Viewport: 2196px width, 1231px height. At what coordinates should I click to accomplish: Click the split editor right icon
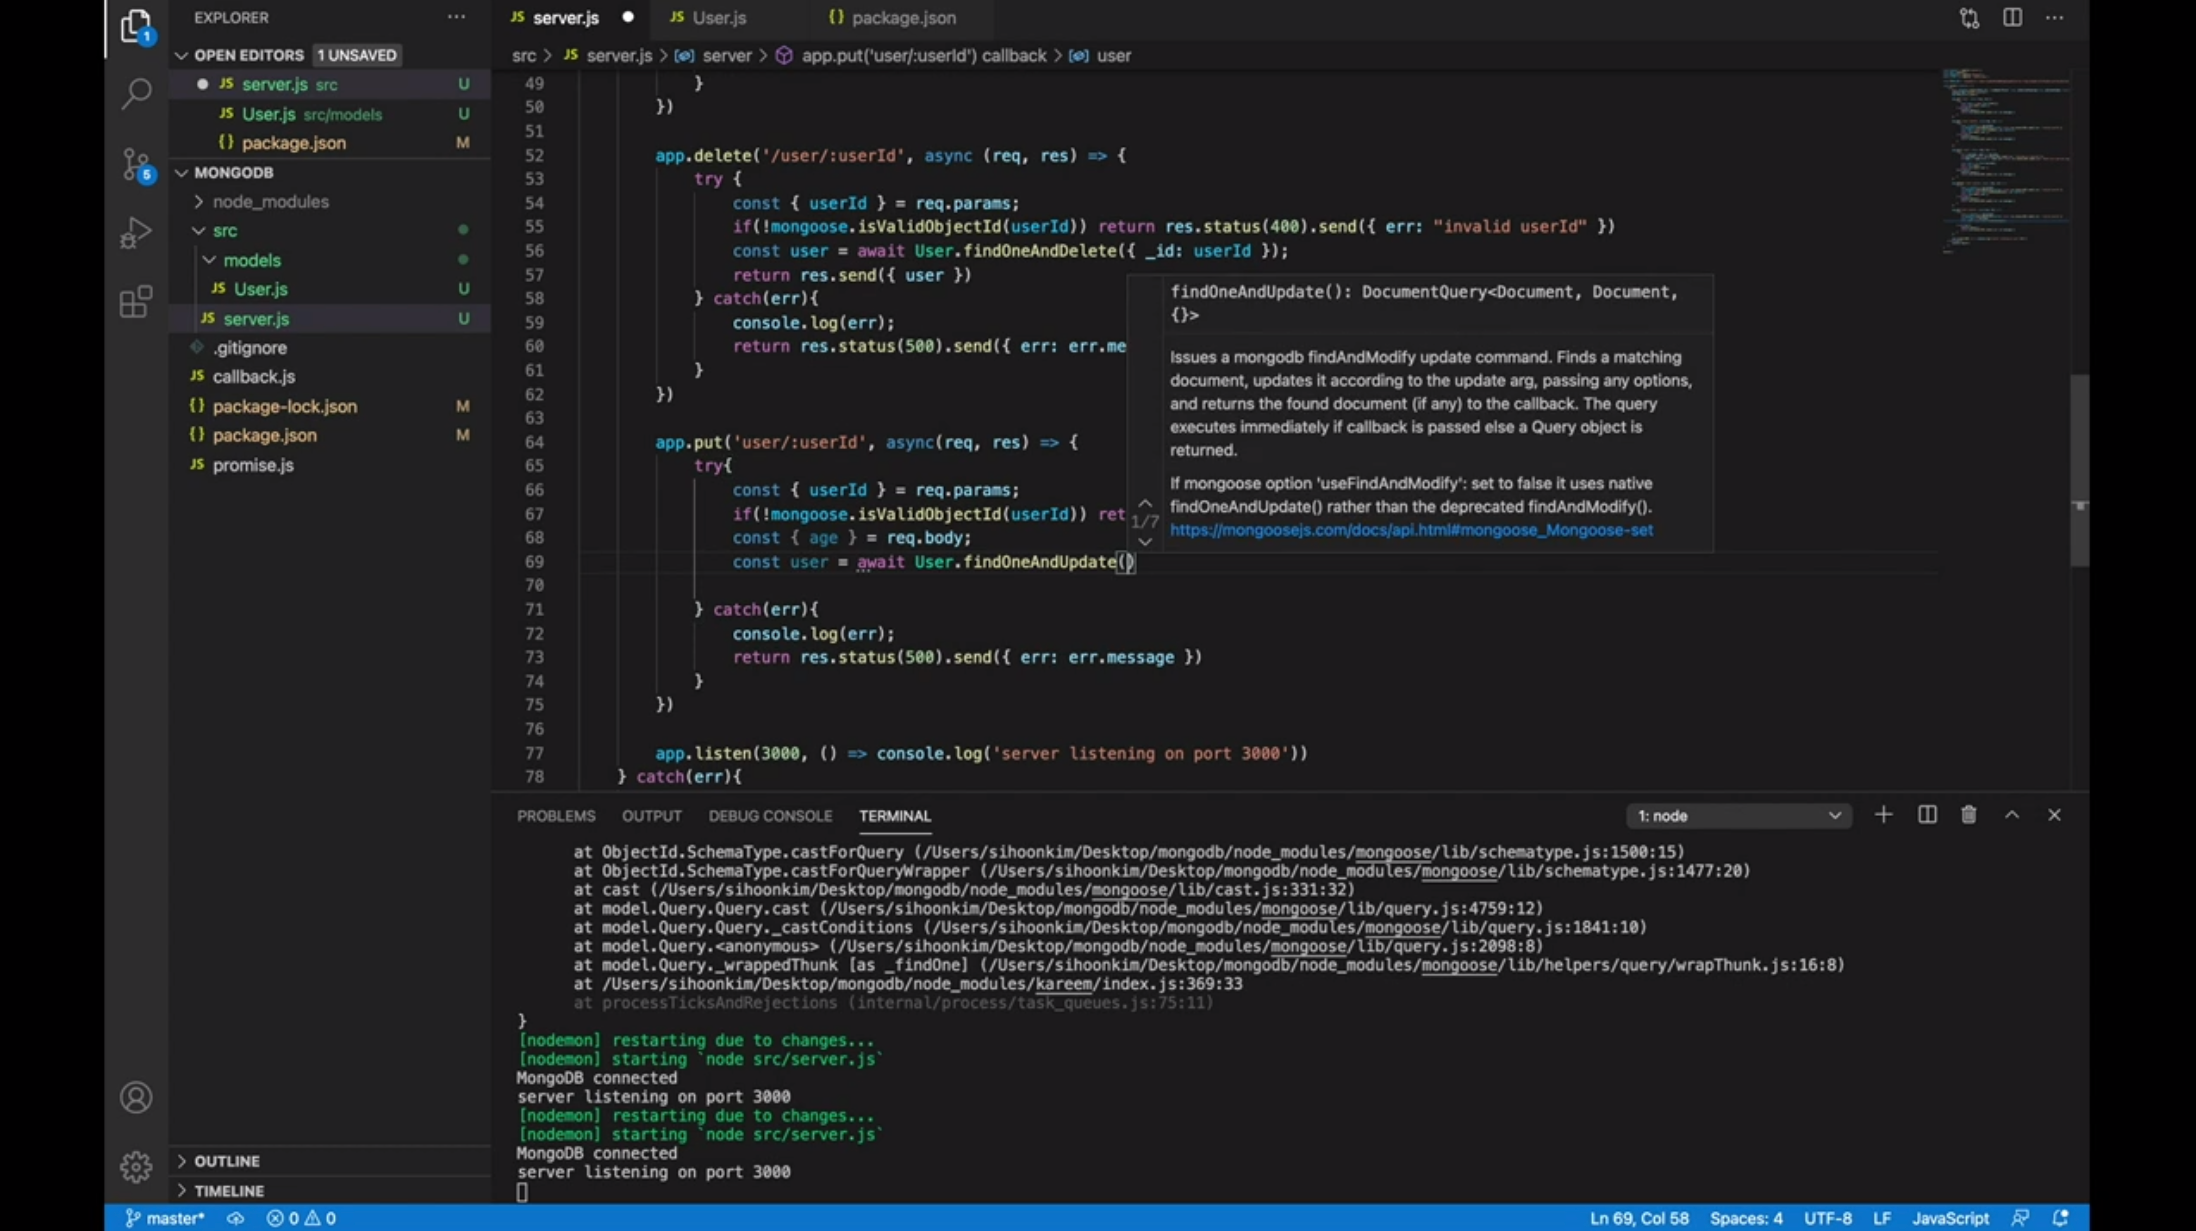(x=2012, y=18)
